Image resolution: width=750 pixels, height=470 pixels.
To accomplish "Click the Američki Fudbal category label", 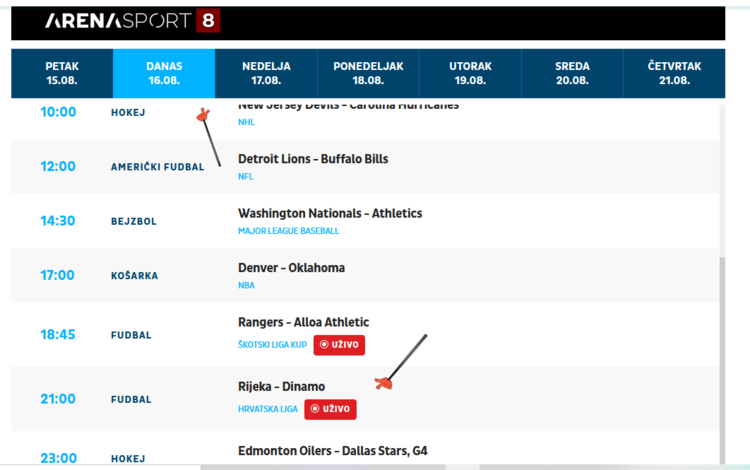I will point(157,167).
